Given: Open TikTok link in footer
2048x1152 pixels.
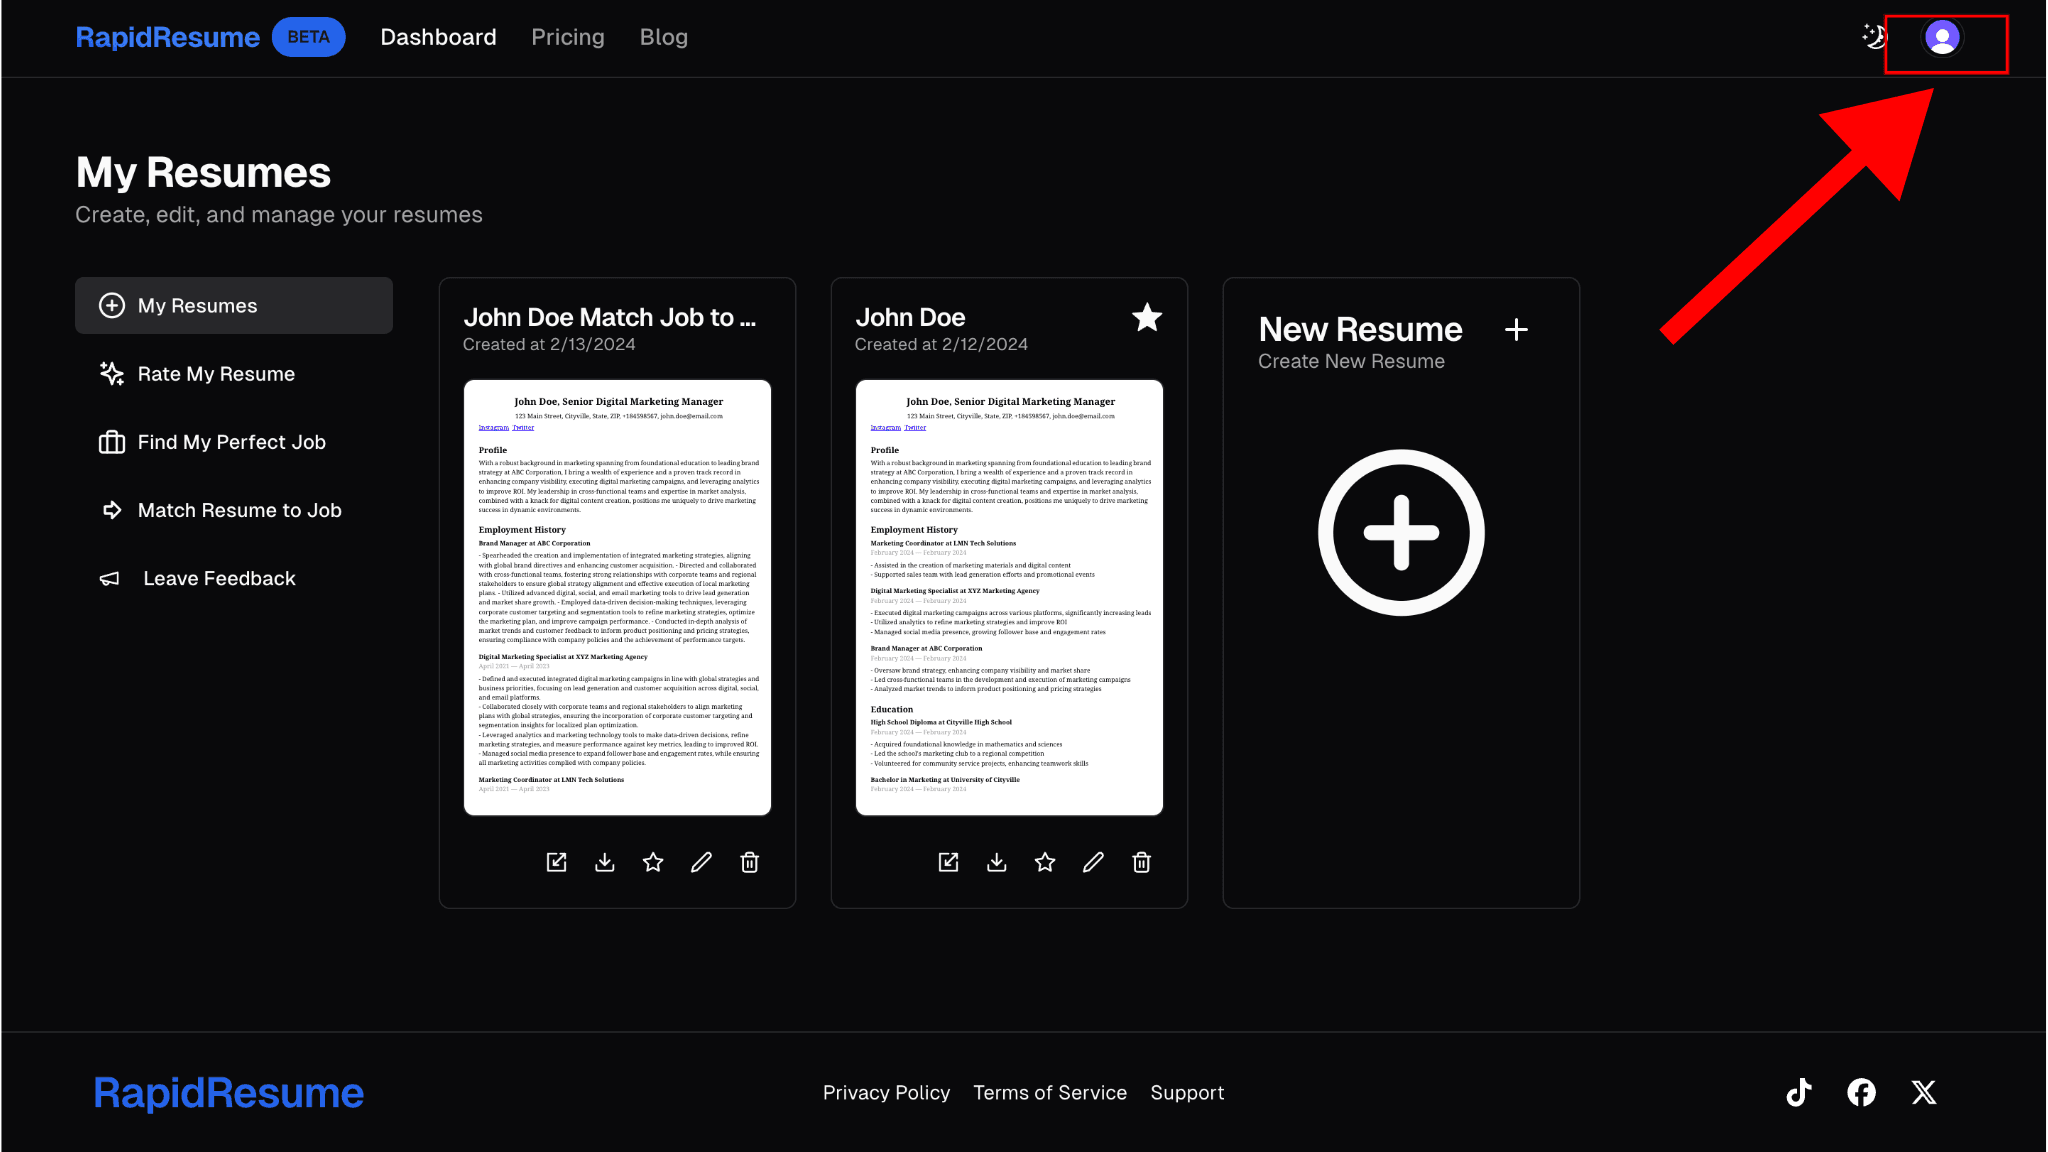Looking at the screenshot, I should point(1798,1092).
